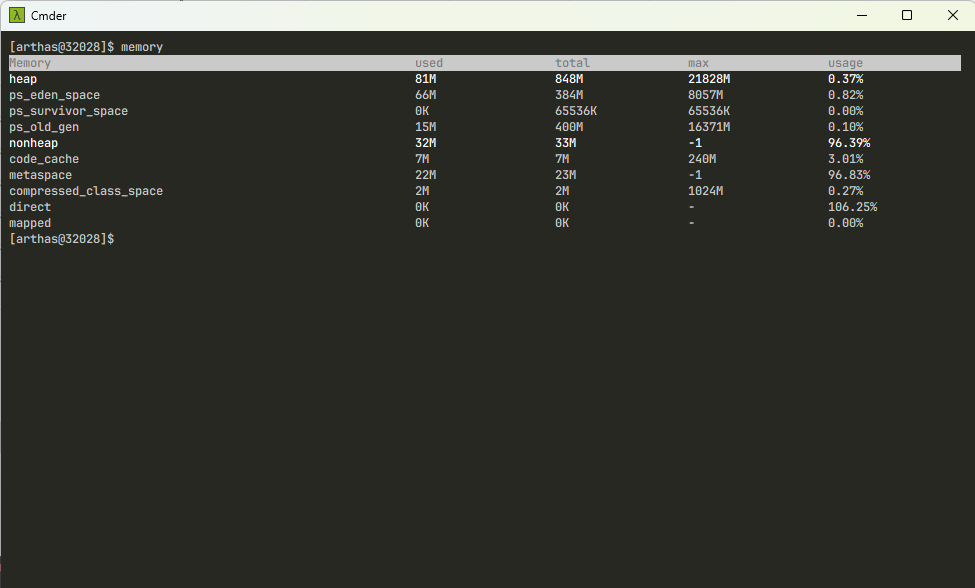
Task: Click the 'compressed_class_space' row label
Action: 86,191
